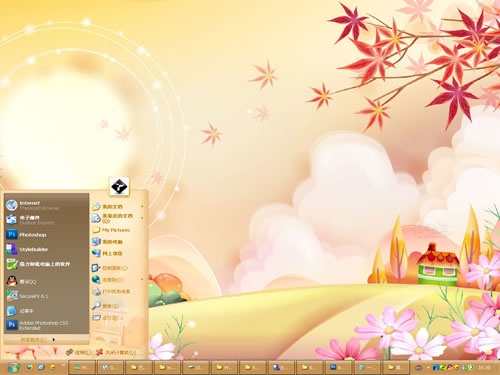Screen dimensions: 500x375
Task: Click the 我的文档 folder icon
Action: coord(96,206)
